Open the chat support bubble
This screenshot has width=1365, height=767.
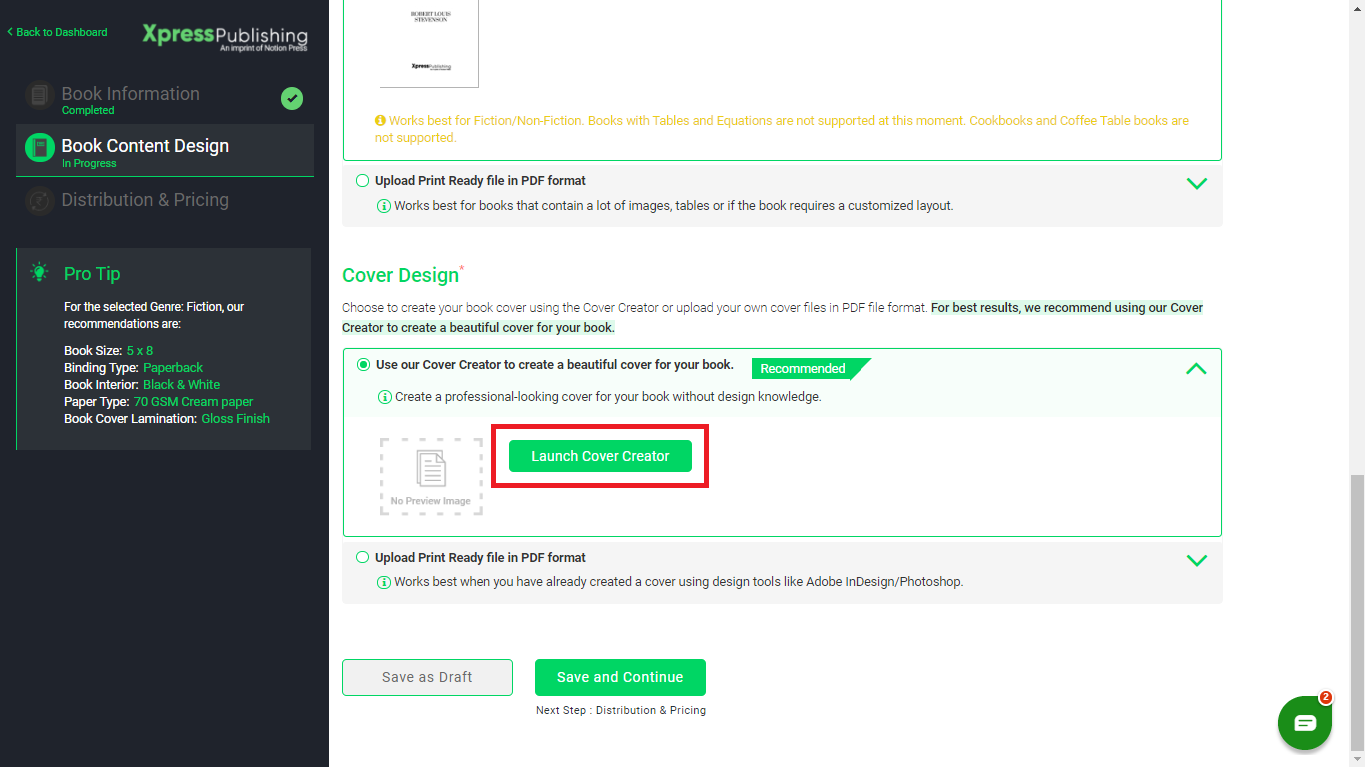1305,723
